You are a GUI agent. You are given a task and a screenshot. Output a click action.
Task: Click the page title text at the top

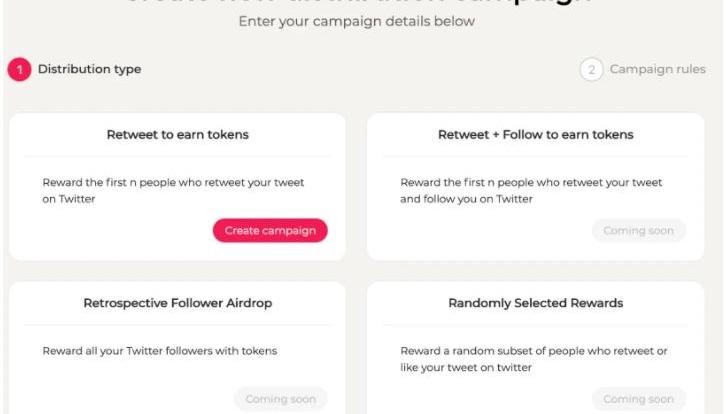[362, 3]
